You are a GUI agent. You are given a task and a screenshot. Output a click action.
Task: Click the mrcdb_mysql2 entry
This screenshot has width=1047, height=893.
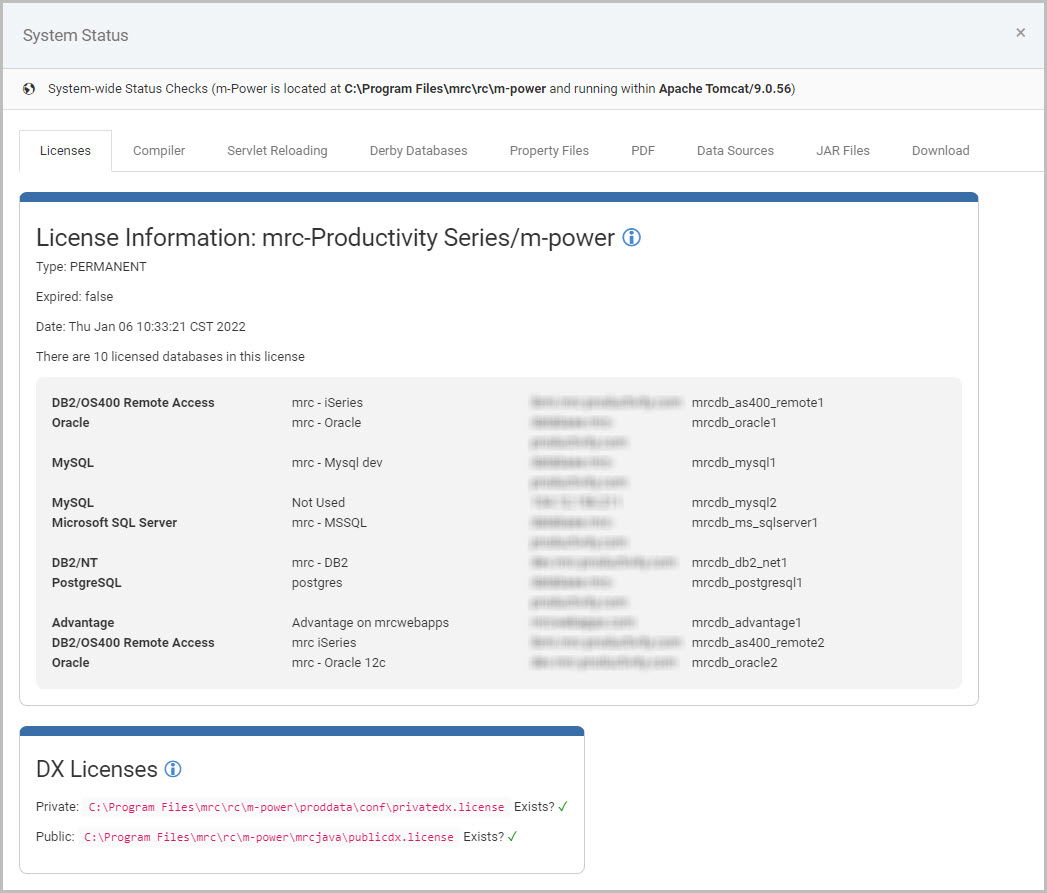point(734,503)
